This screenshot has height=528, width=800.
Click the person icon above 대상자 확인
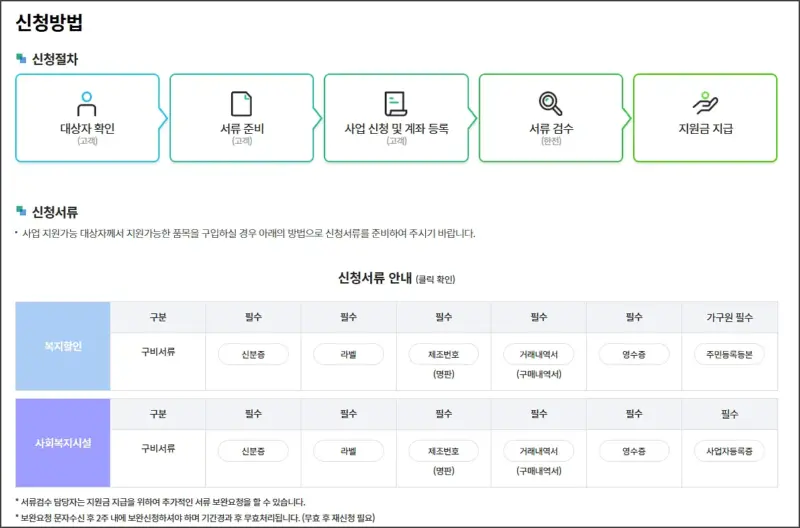[x=87, y=104]
